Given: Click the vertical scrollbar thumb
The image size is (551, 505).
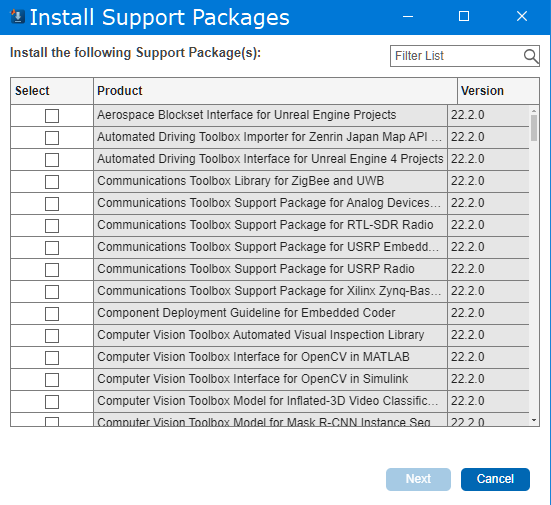Looking at the screenshot, I should point(534,128).
